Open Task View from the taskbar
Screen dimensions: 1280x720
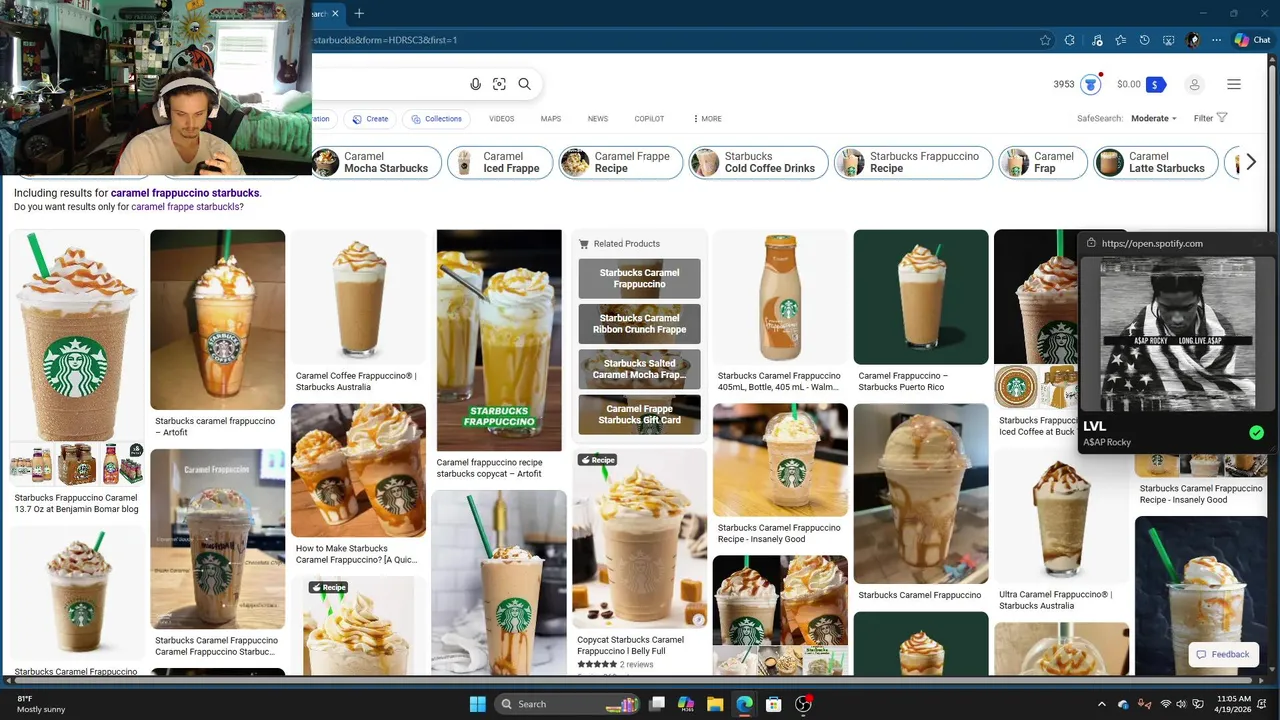(x=657, y=704)
